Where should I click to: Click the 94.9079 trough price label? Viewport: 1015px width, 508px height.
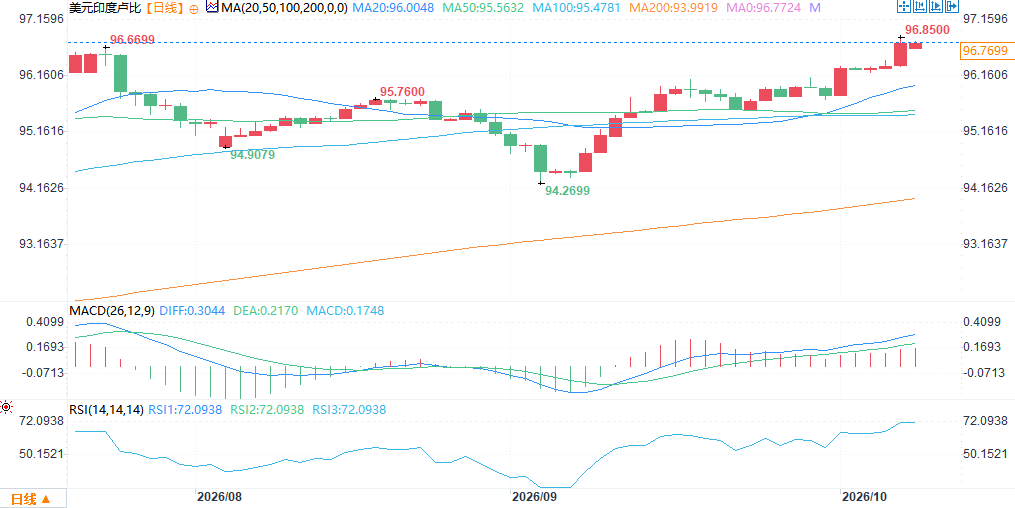click(253, 155)
